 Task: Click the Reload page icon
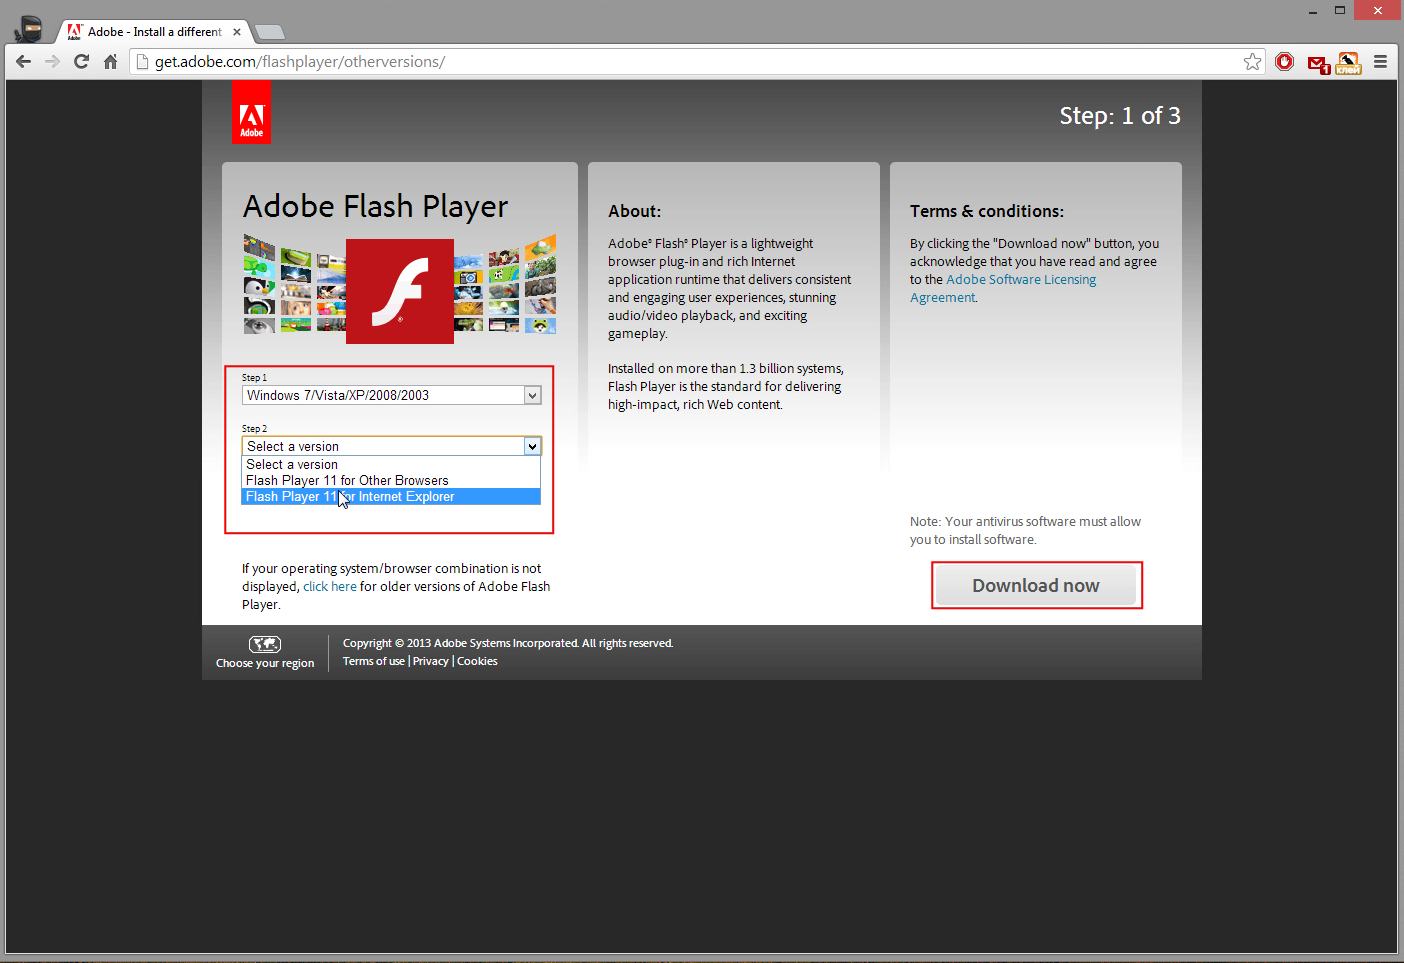tap(81, 61)
